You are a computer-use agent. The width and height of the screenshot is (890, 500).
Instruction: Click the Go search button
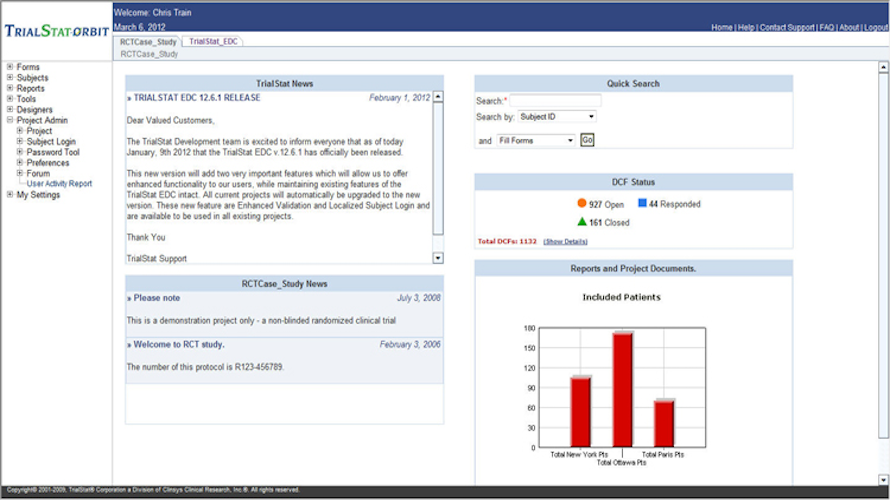[587, 140]
